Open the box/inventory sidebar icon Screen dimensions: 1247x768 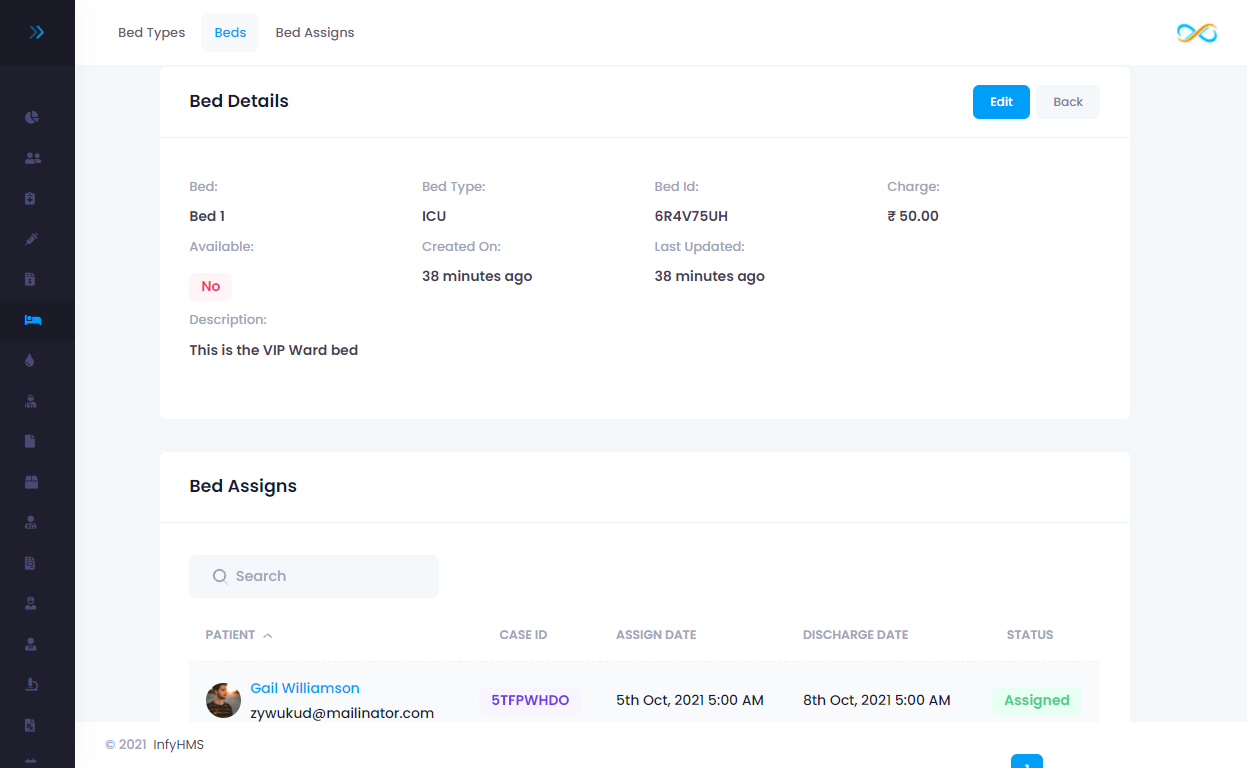pos(32,482)
